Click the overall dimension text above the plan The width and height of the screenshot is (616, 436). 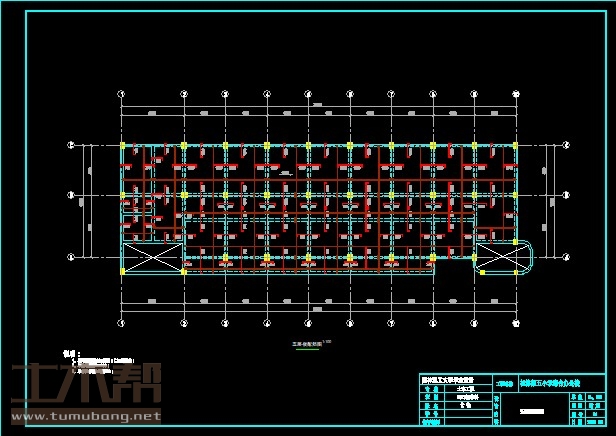coord(317,105)
